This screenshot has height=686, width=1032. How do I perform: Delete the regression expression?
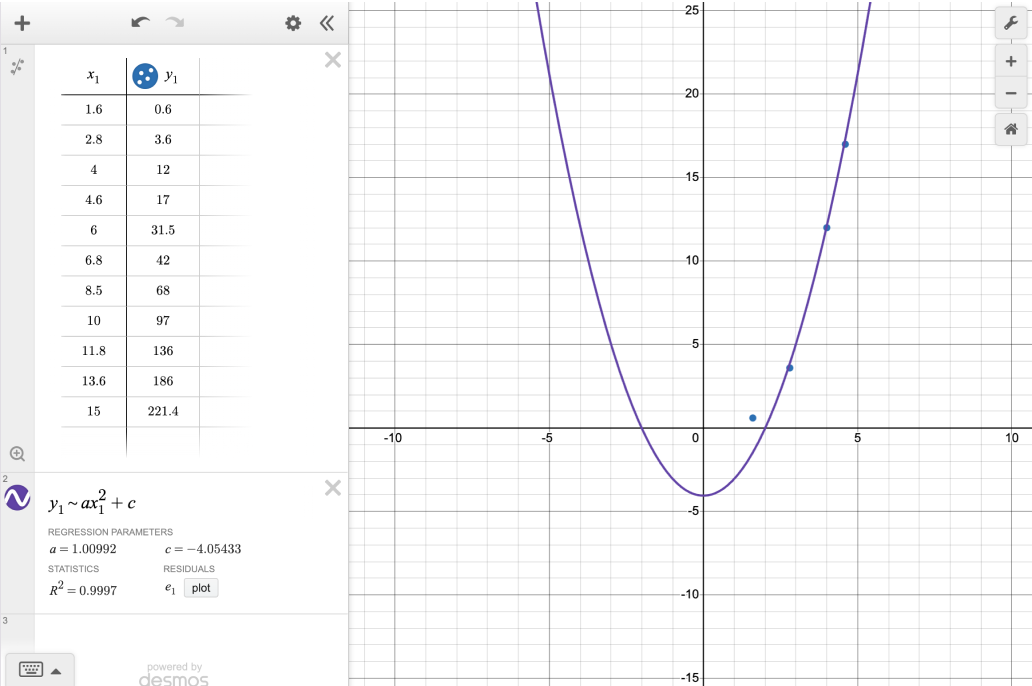click(333, 488)
